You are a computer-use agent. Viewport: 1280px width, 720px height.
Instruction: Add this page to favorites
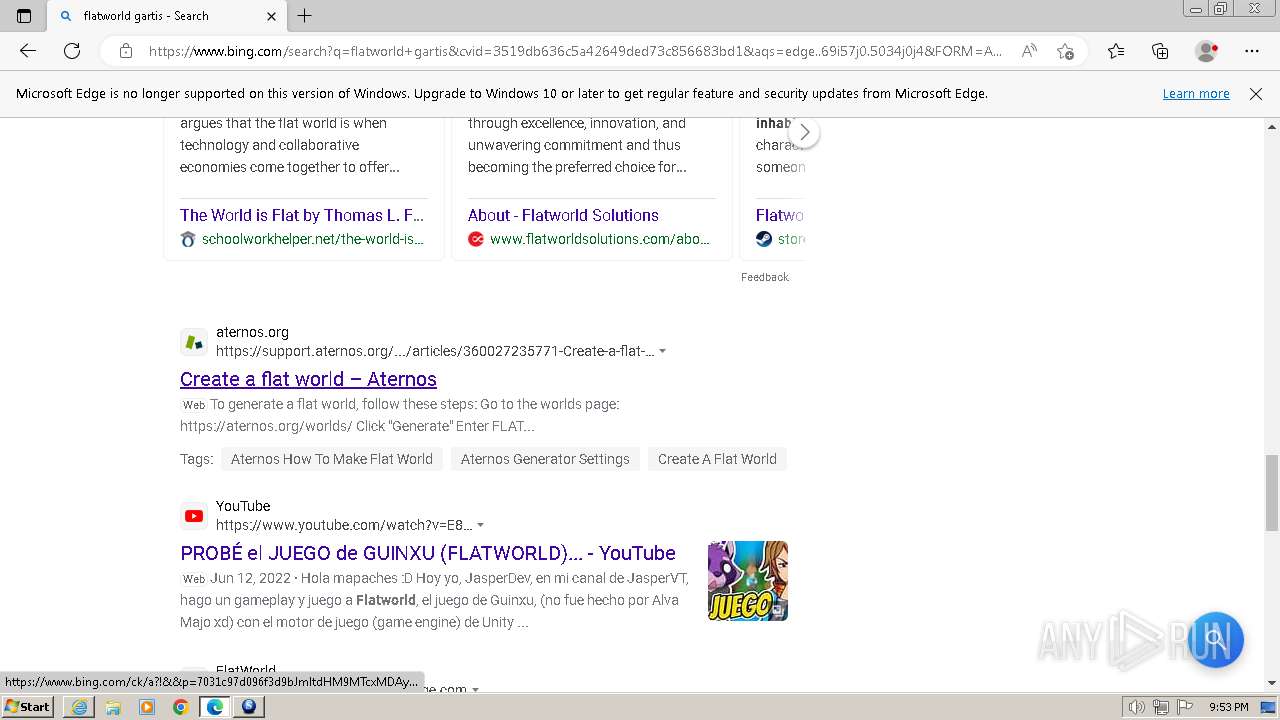1065,51
